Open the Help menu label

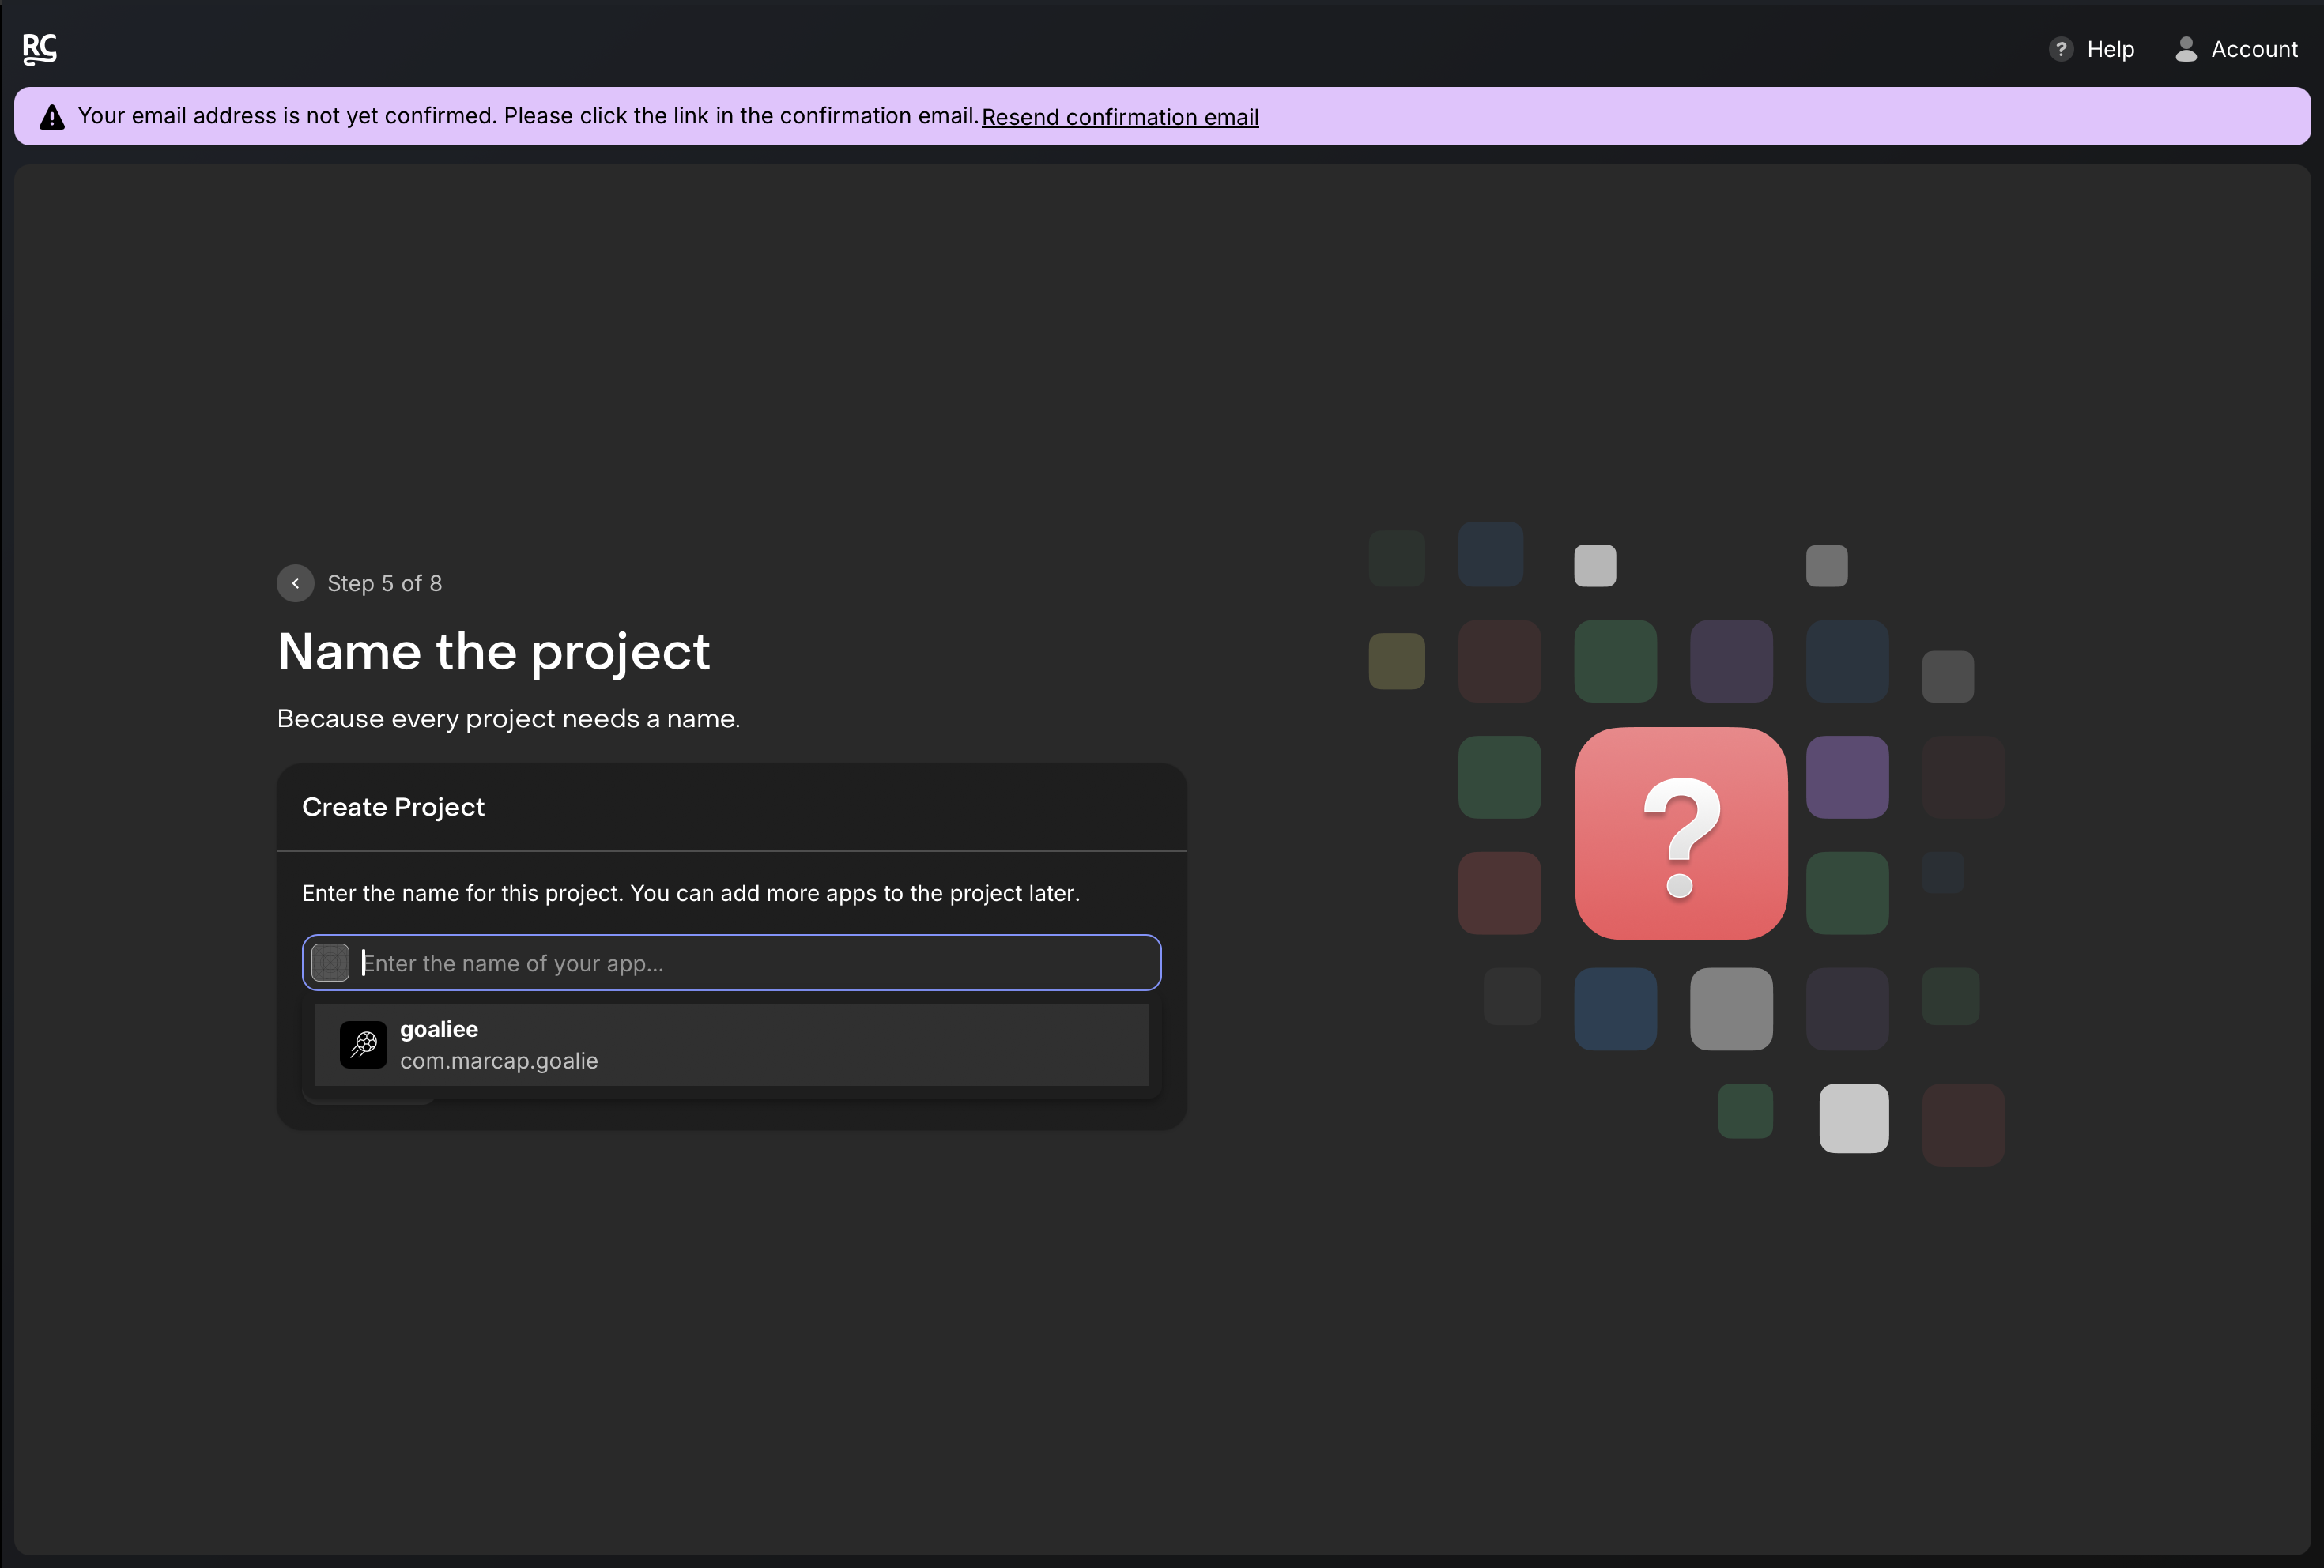[x=2110, y=49]
